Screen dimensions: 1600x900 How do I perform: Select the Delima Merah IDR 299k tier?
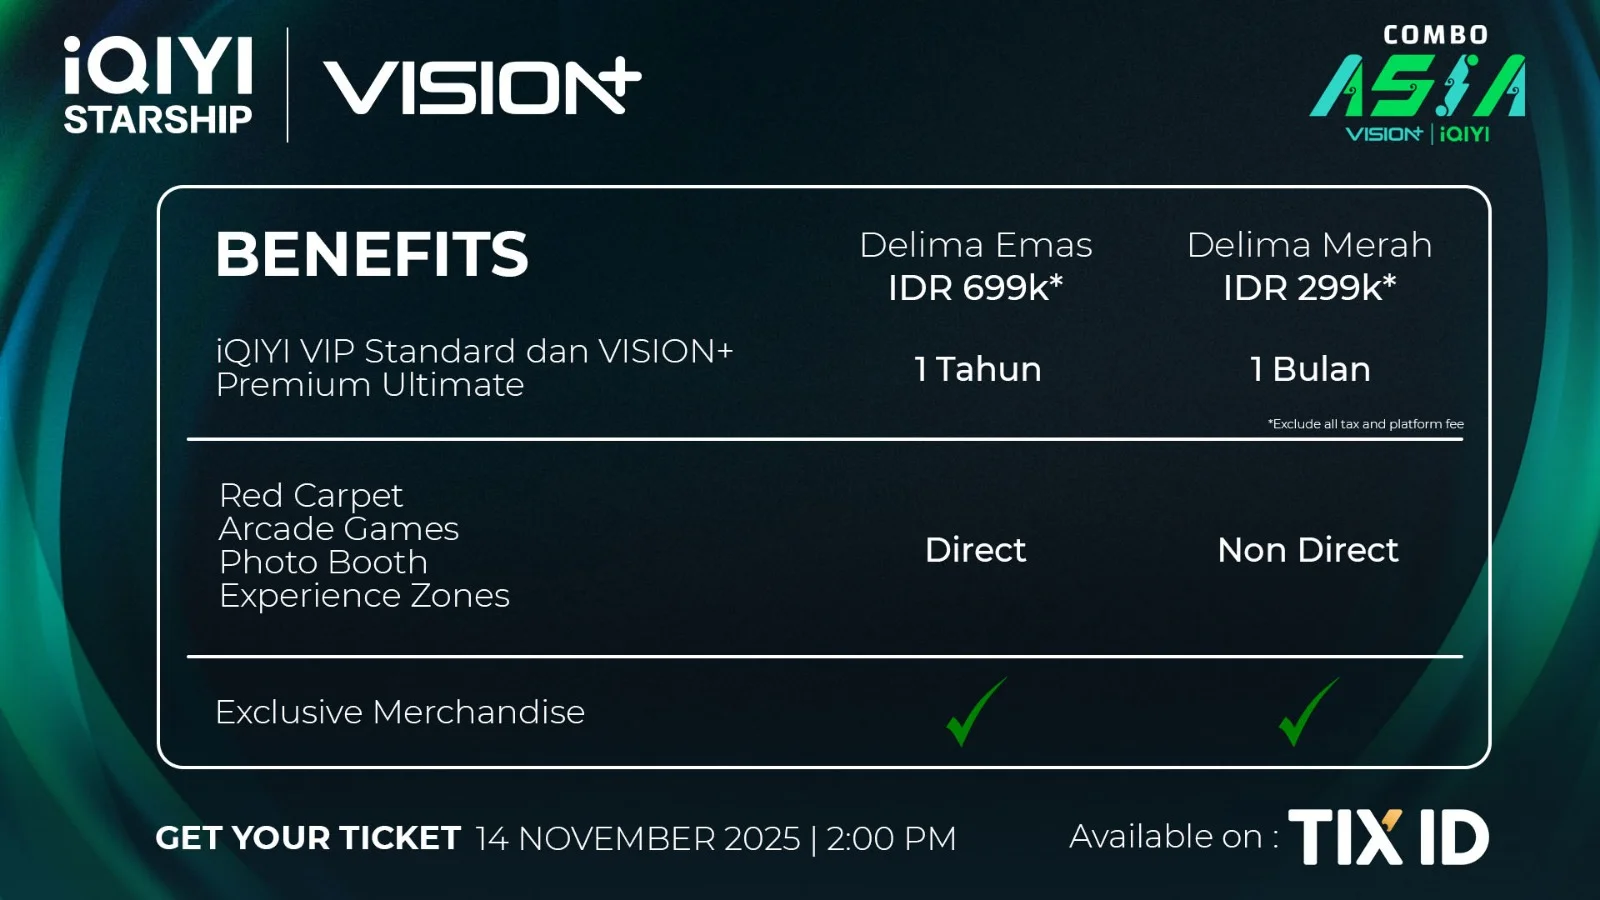(x=1309, y=266)
